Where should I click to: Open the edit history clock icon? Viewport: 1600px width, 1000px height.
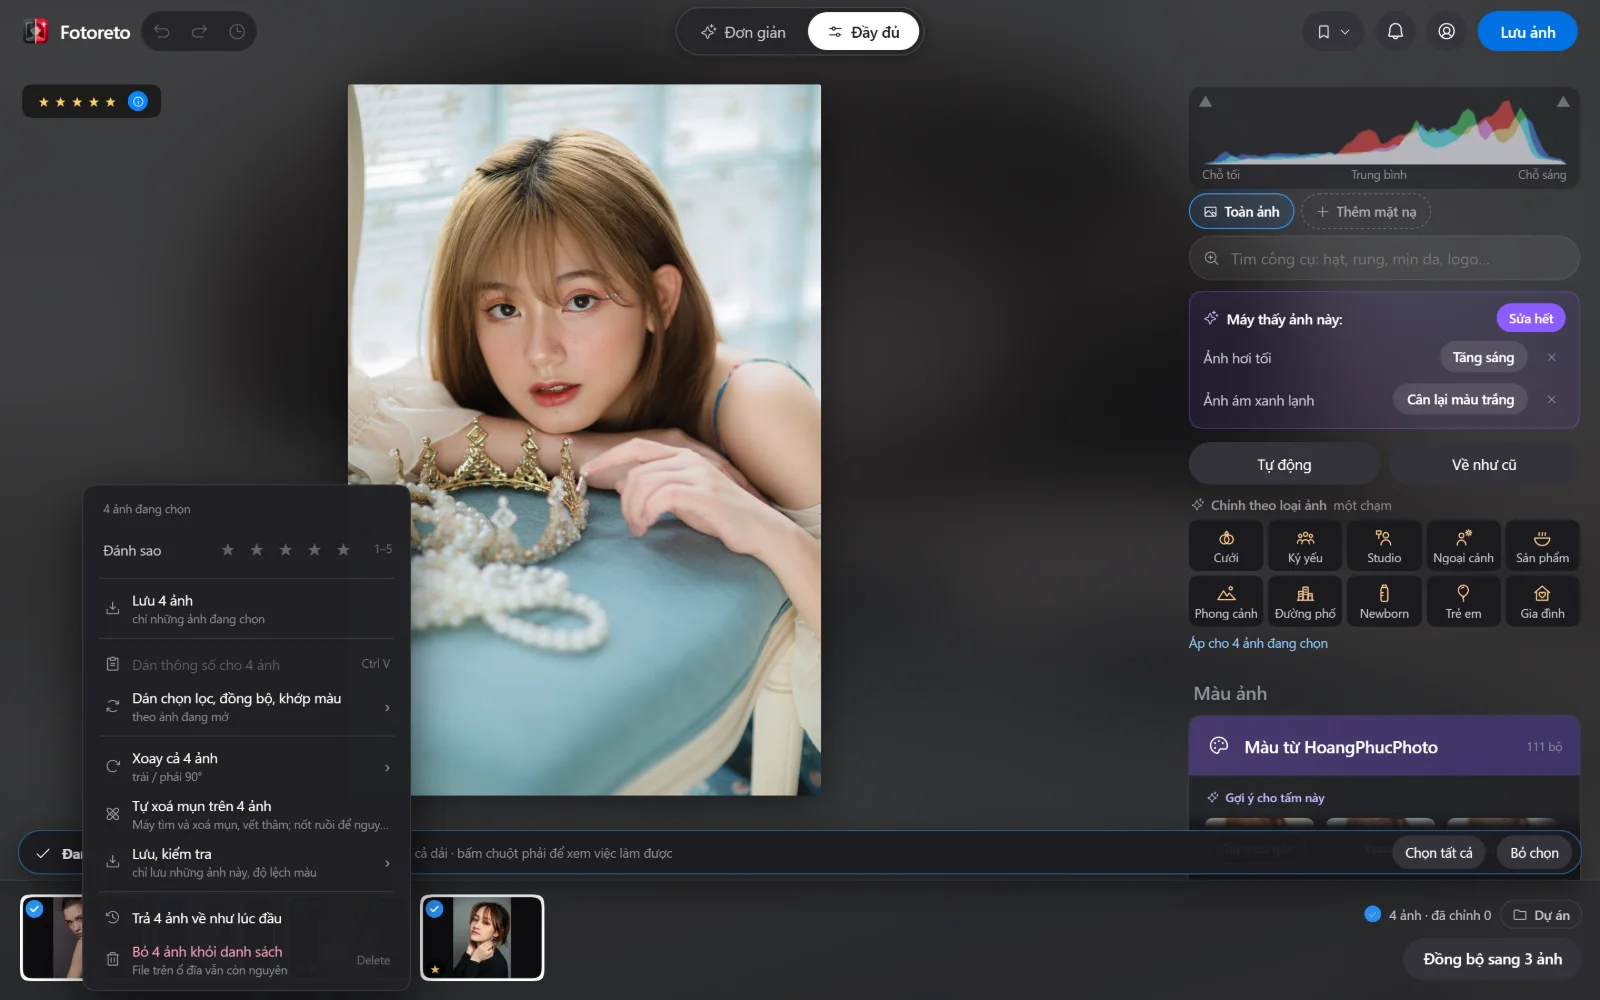(x=237, y=32)
